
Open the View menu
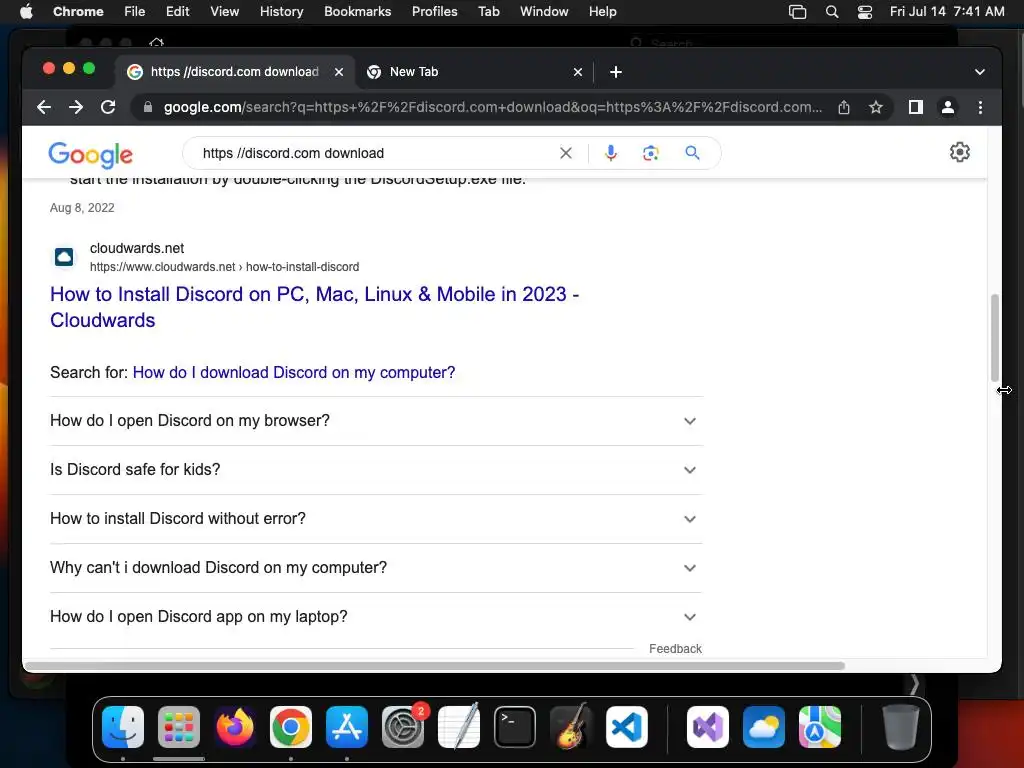coord(224,12)
